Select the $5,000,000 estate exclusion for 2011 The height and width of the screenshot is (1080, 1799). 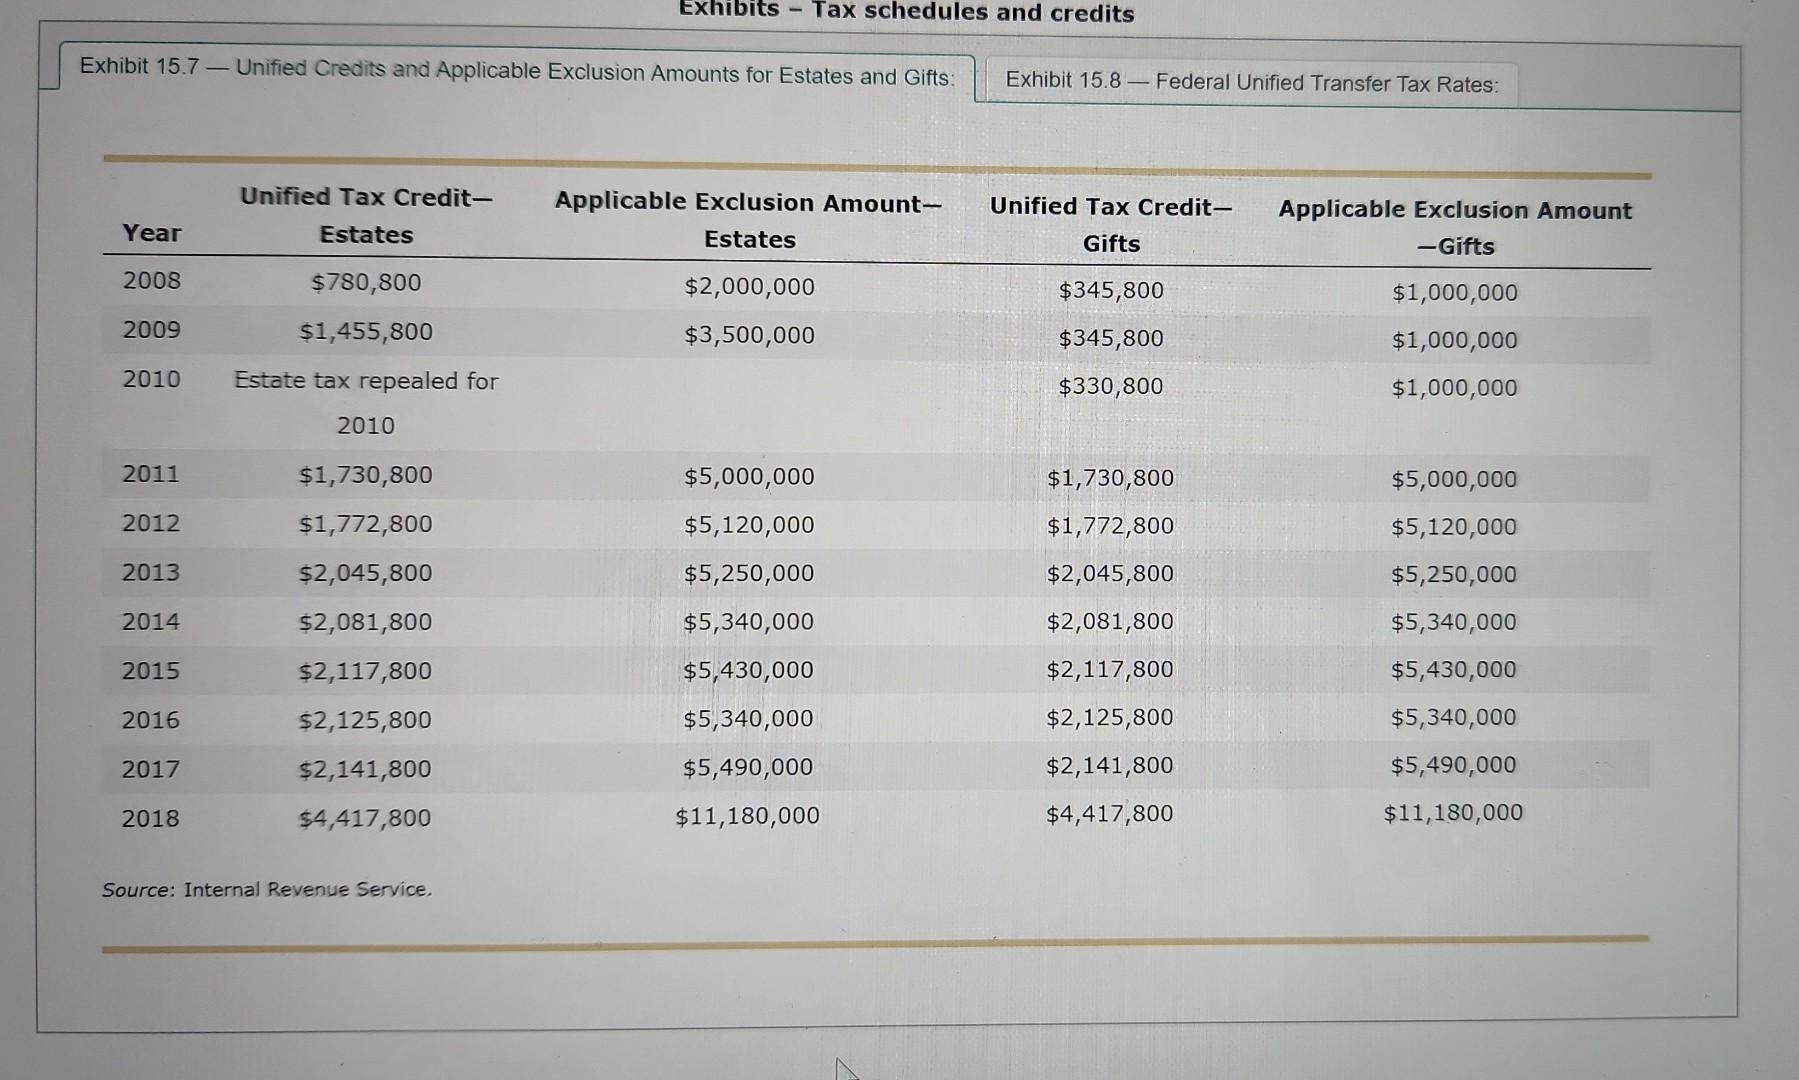(x=750, y=477)
